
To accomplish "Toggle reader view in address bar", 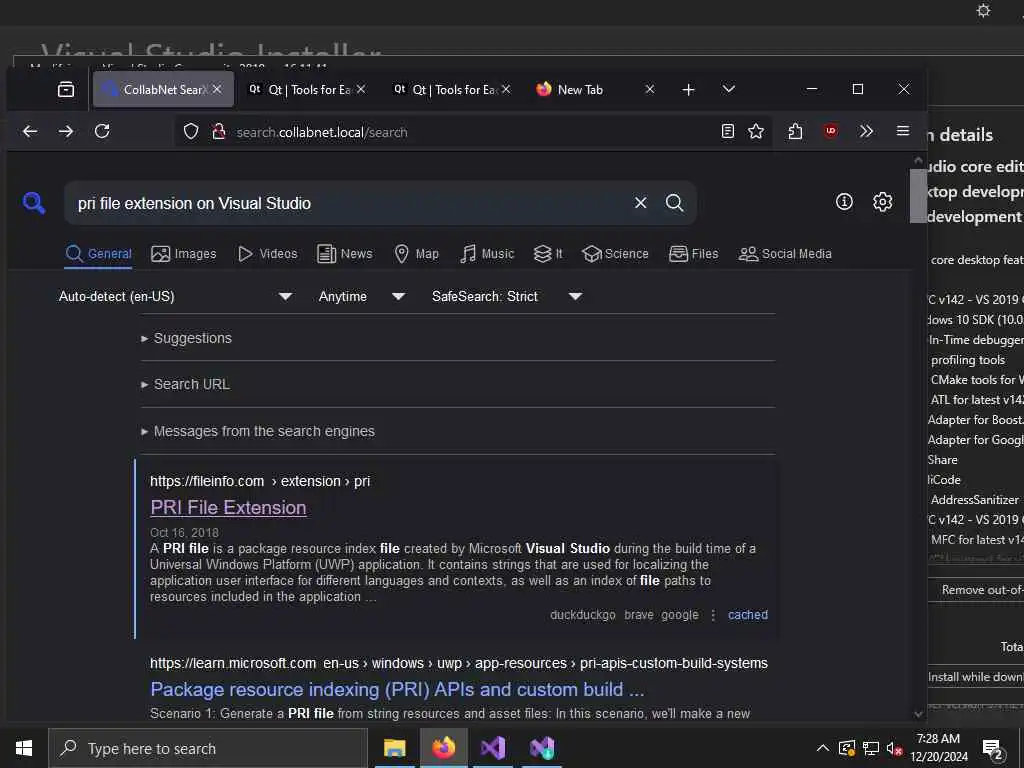I will [x=728, y=131].
